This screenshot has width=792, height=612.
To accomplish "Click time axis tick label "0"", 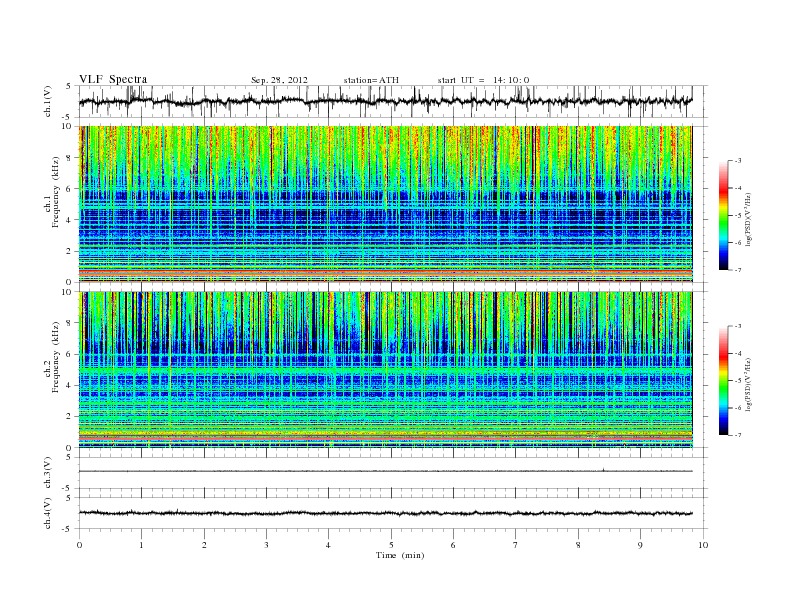I will point(79,545).
